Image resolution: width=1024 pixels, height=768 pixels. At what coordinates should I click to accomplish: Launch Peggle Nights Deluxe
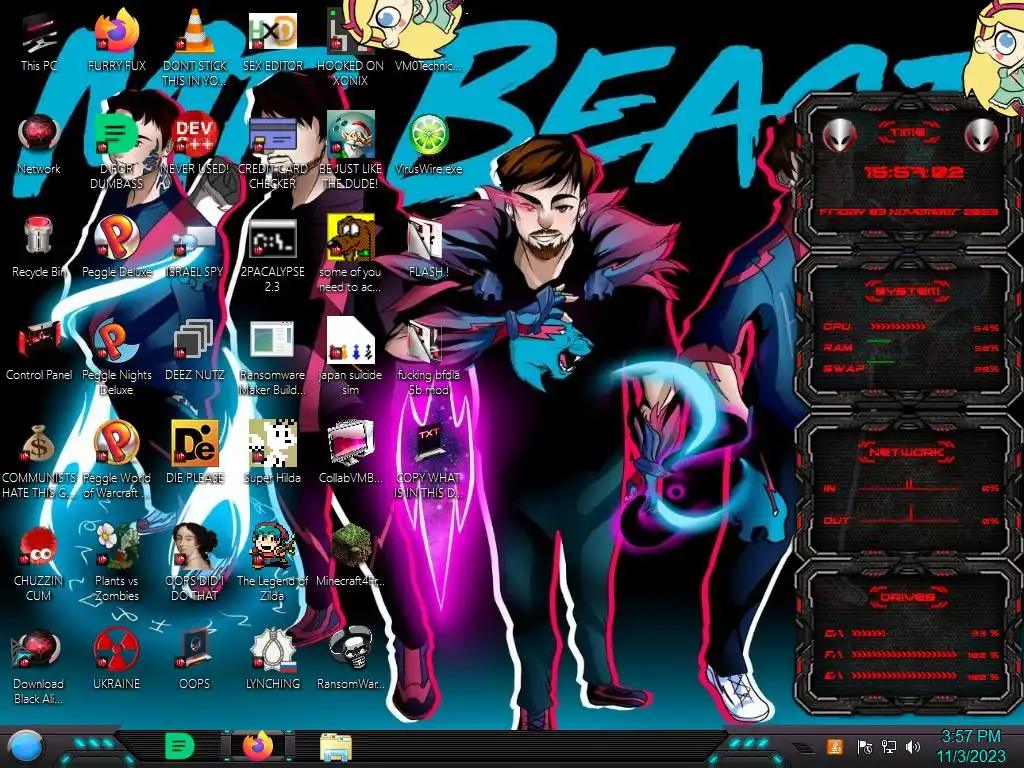116,357
